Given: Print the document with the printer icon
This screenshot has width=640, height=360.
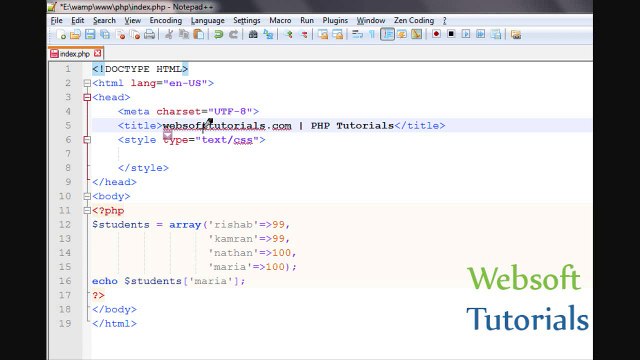Looking at the screenshot, I should pyautogui.click(x=149, y=35).
